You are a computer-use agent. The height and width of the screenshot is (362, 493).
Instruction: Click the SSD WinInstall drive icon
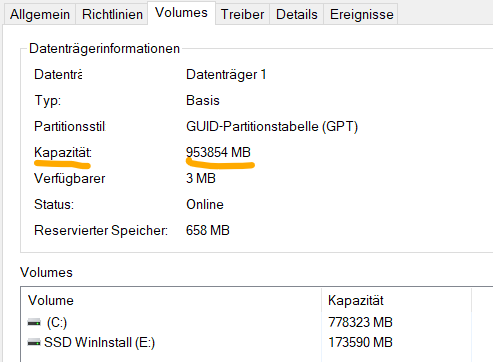click(x=34, y=342)
